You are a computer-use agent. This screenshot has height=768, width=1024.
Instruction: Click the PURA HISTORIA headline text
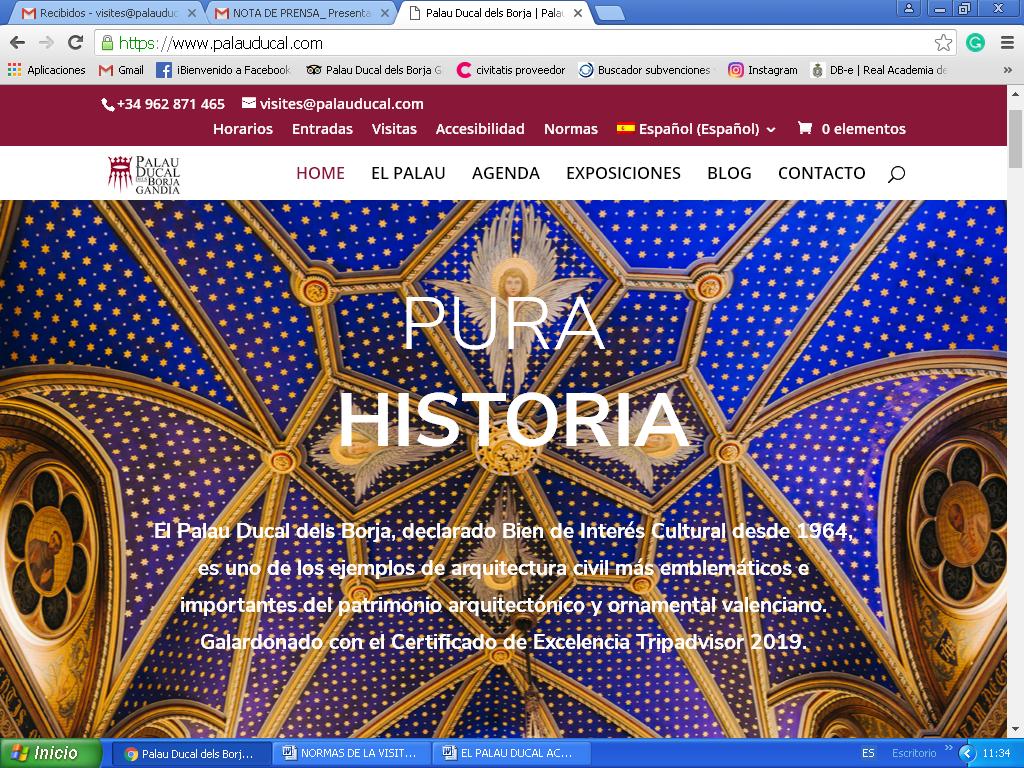pyautogui.click(x=513, y=372)
